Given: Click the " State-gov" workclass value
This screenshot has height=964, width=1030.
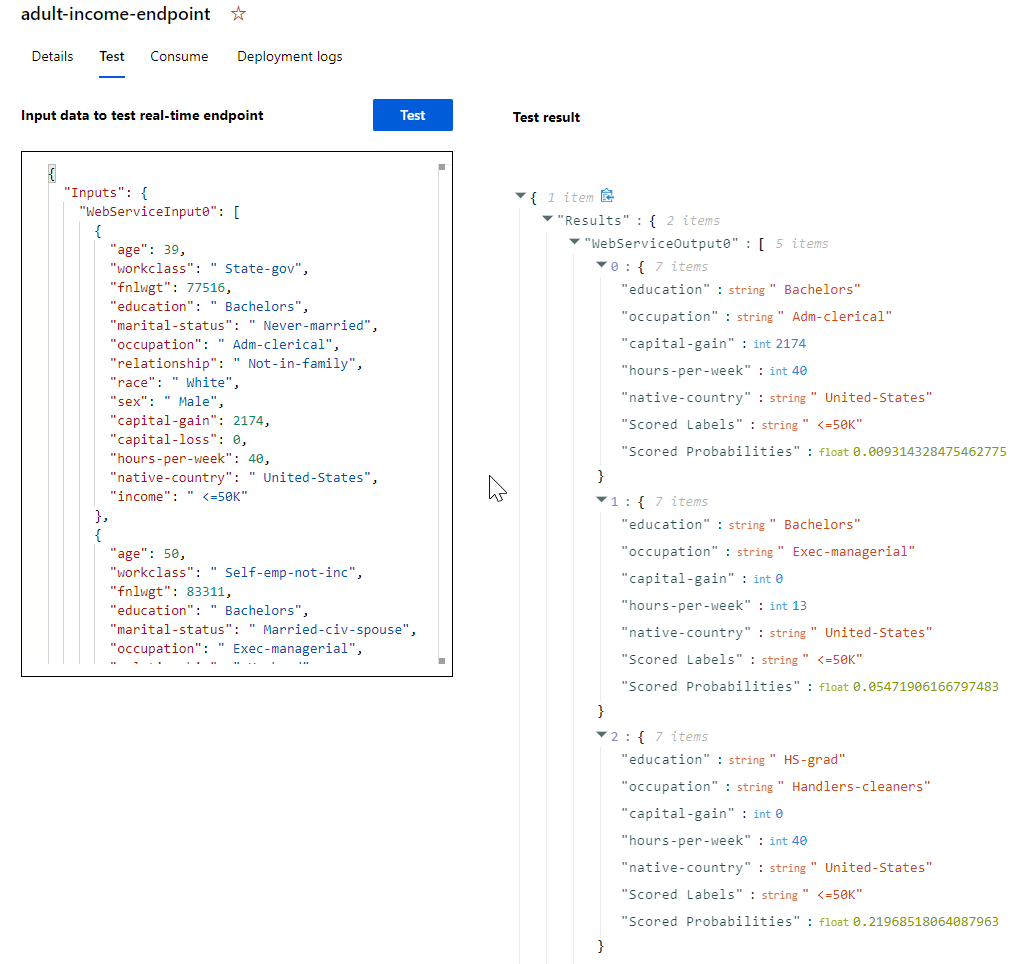Looking at the screenshot, I should 256,269.
